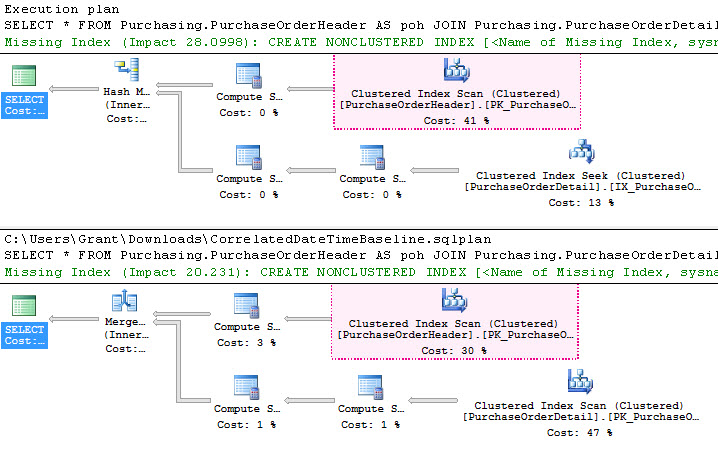The height and width of the screenshot is (453, 718).
Task: Click arrow from Index Seek to Compute Scalar
Action: [x=434, y=170]
